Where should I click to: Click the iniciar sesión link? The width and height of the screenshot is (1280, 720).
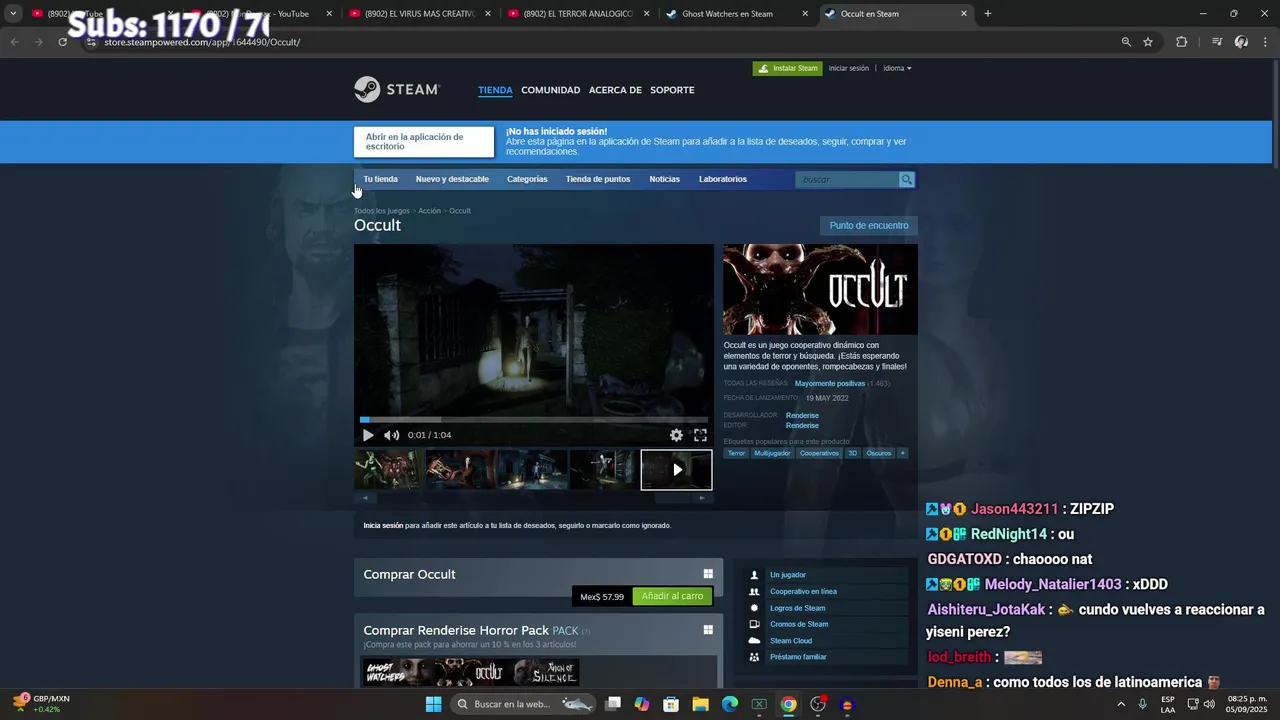849,68
